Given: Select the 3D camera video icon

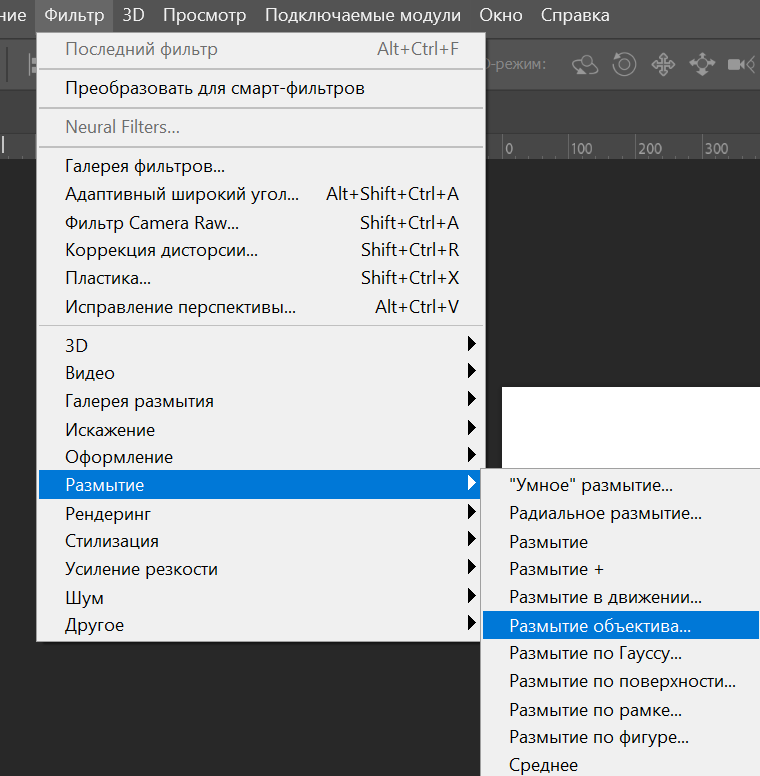Looking at the screenshot, I should click(741, 64).
